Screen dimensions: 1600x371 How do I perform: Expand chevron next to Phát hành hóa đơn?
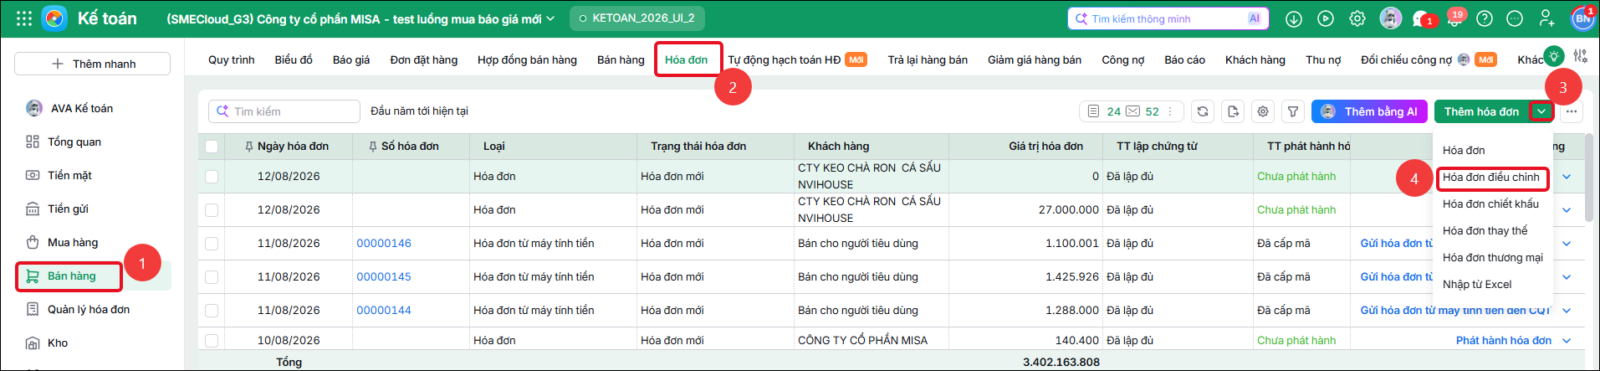click(x=1566, y=340)
